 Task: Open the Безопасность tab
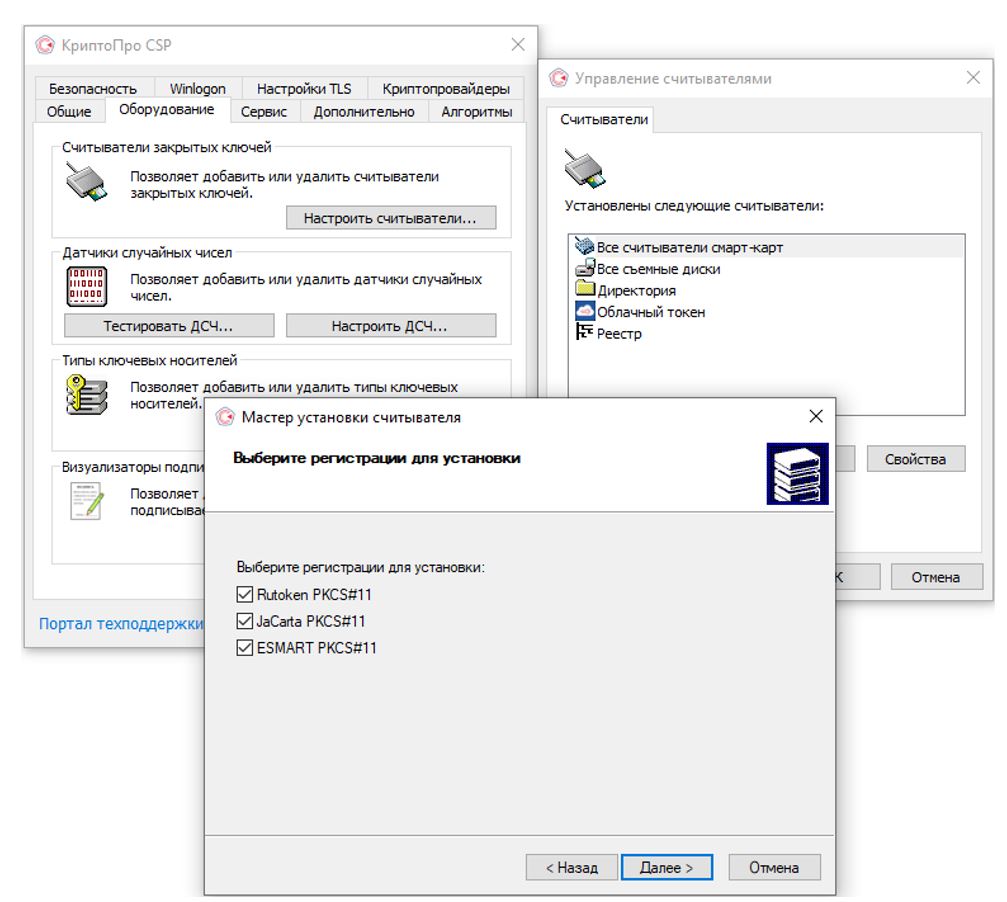click(x=93, y=89)
